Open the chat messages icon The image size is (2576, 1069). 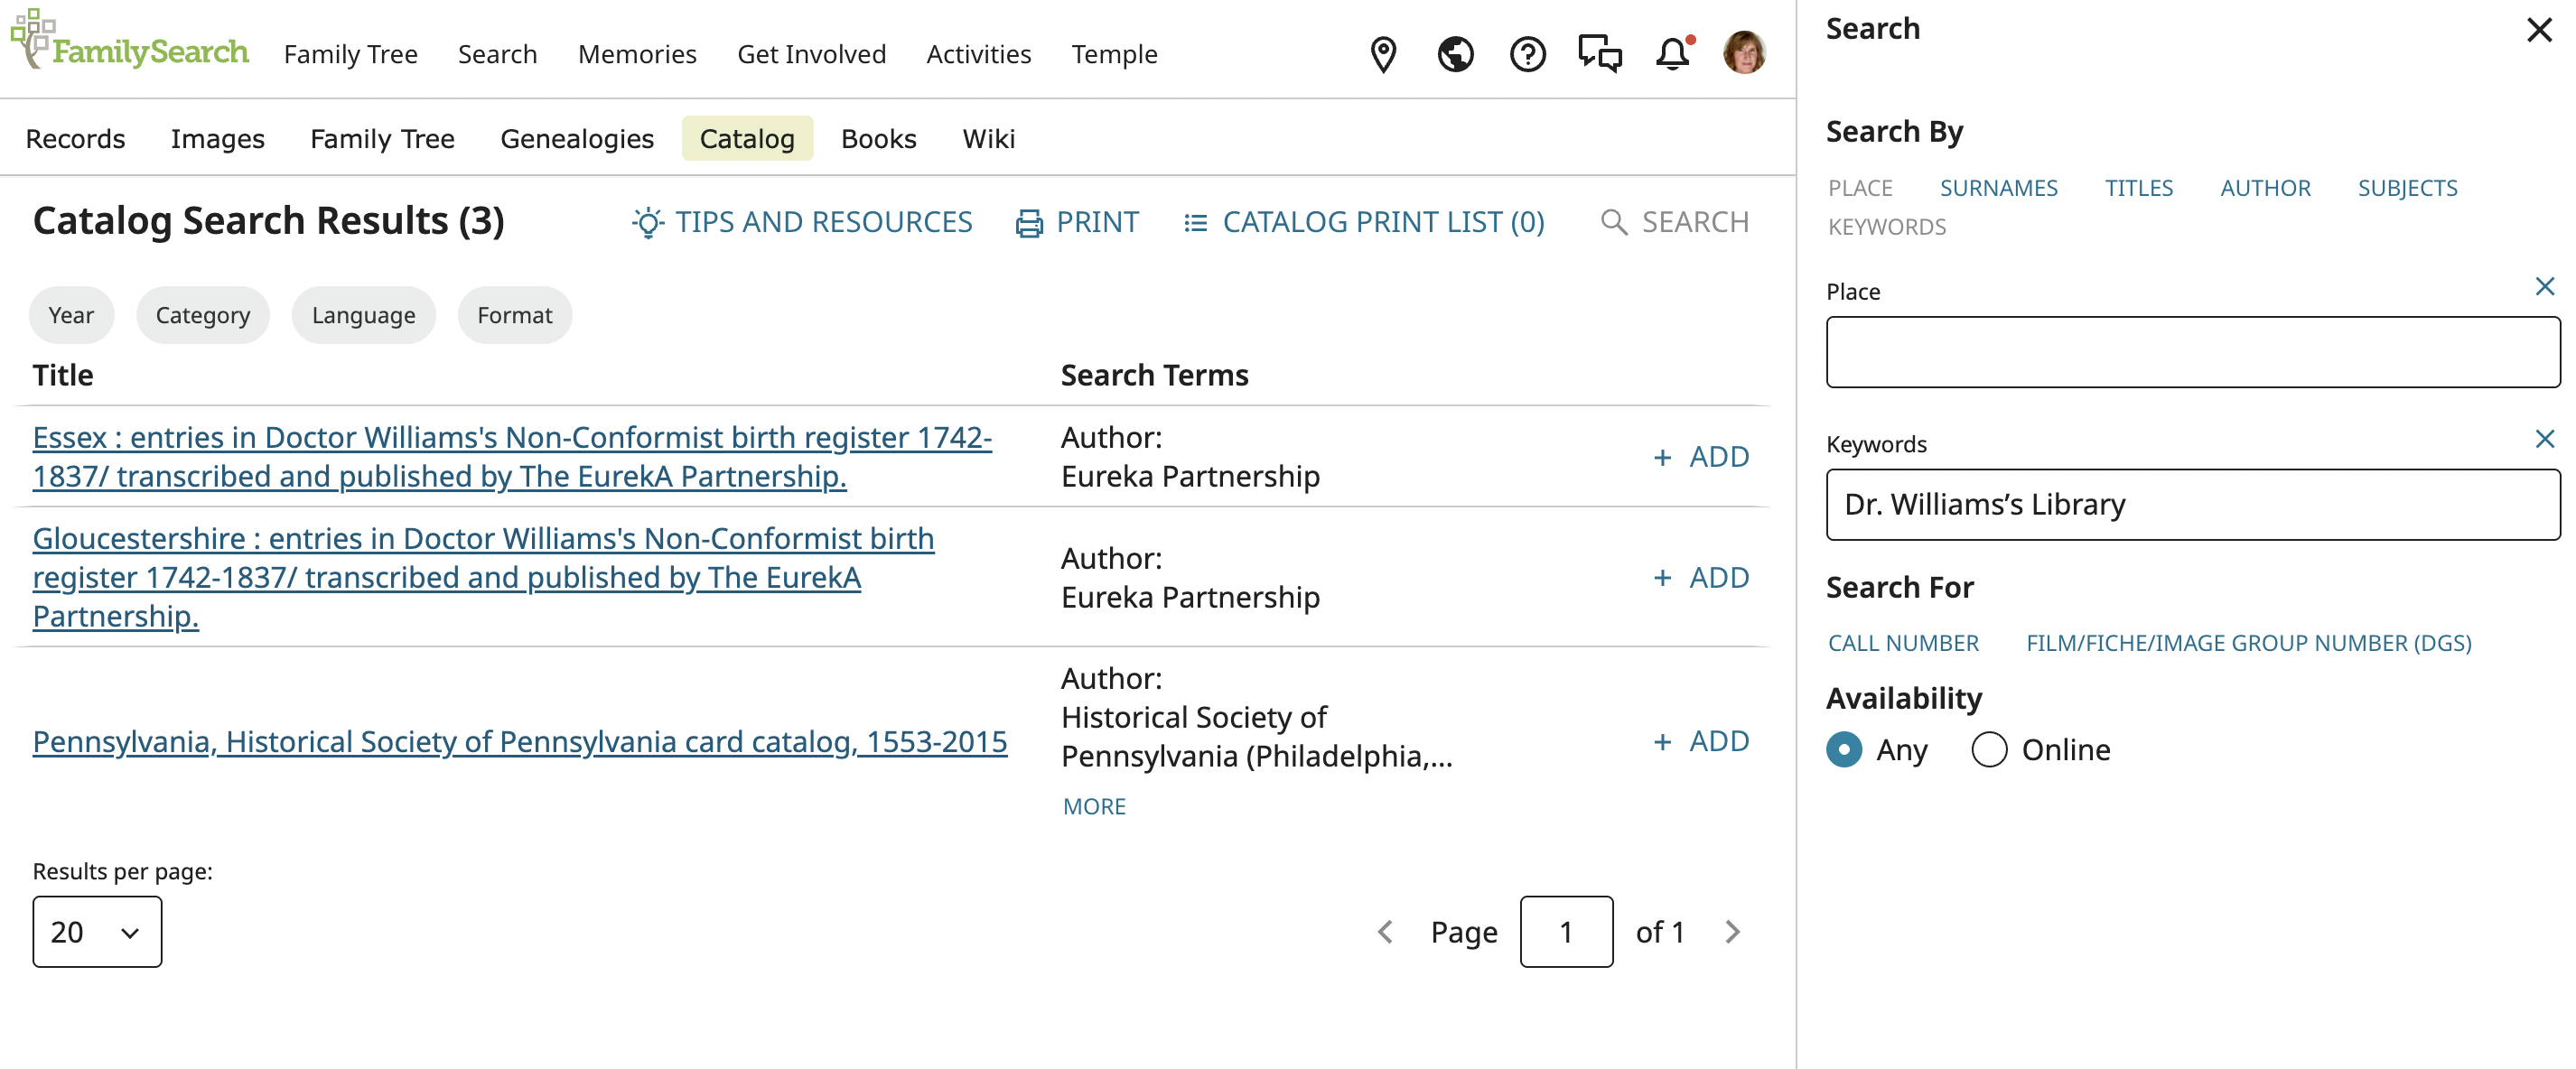[x=1600, y=54]
